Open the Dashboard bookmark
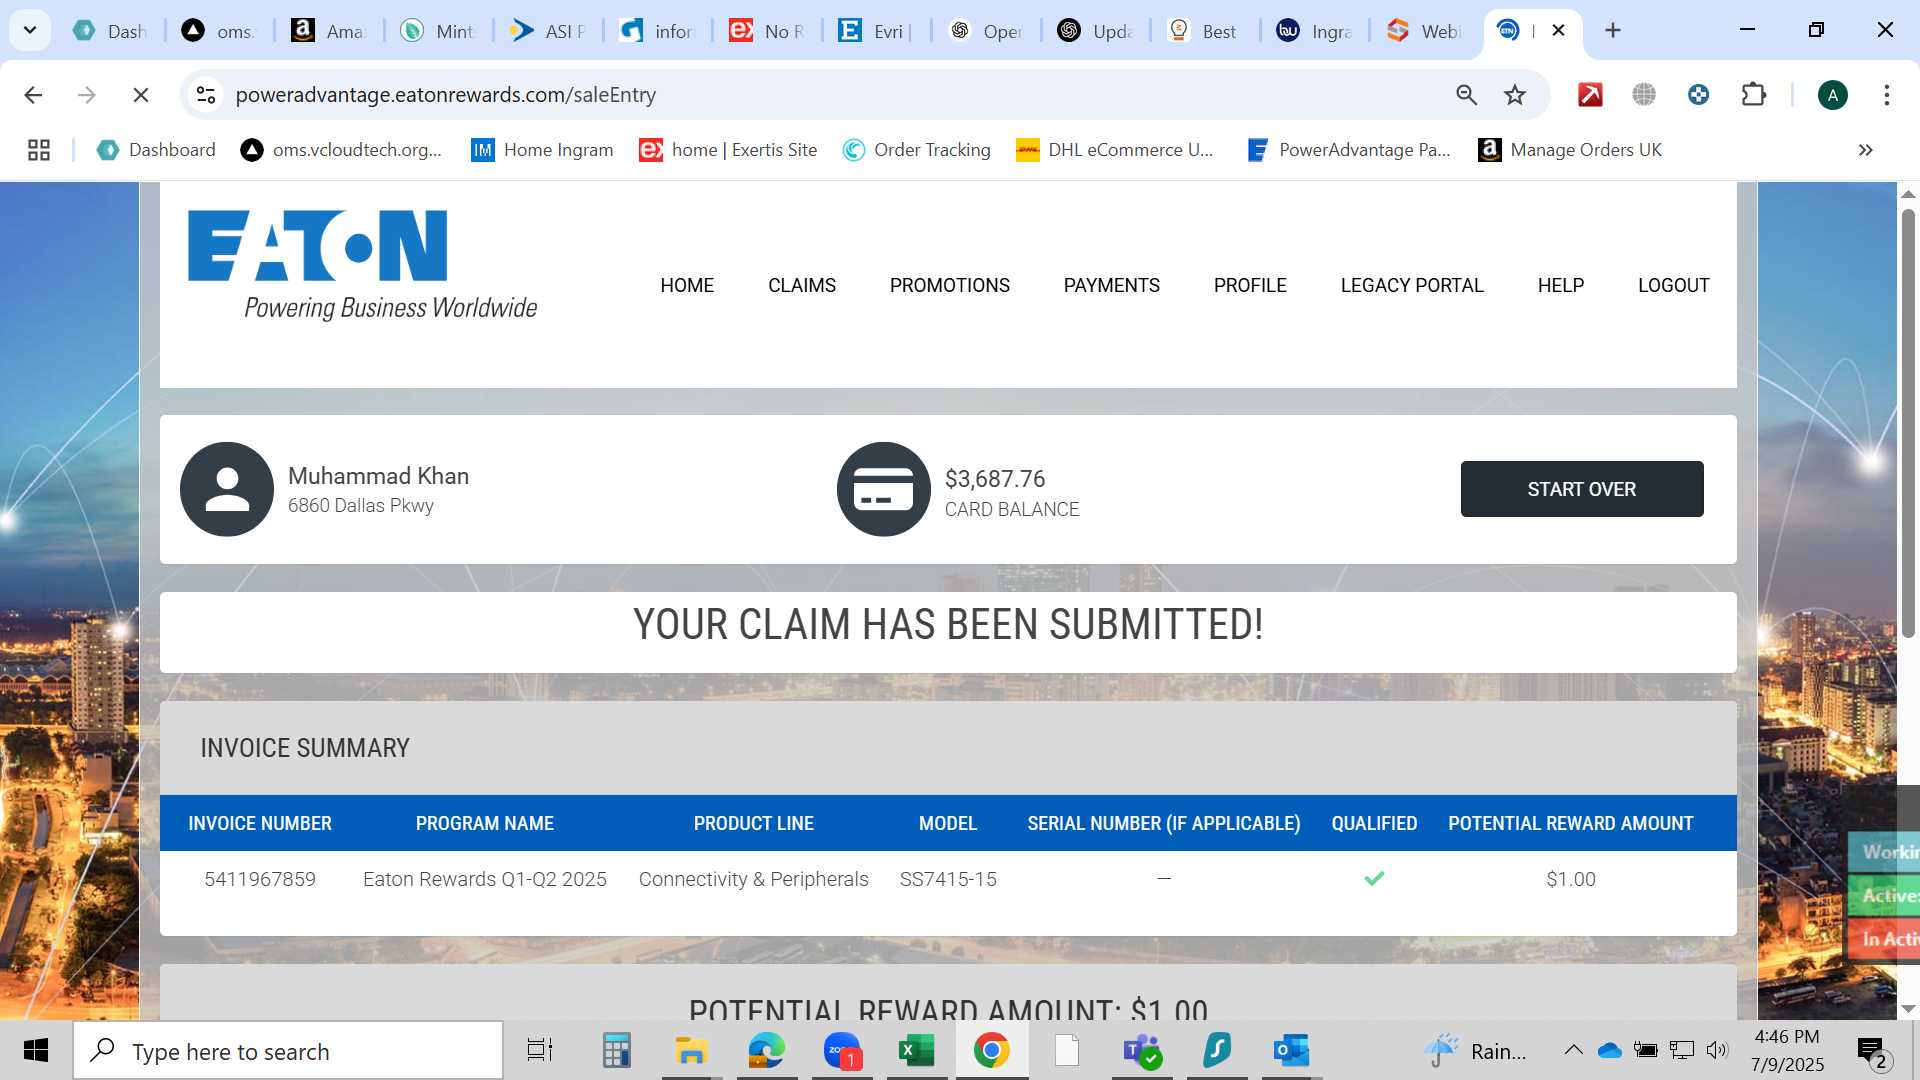The height and width of the screenshot is (1080, 1920). pyautogui.click(x=156, y=150)
